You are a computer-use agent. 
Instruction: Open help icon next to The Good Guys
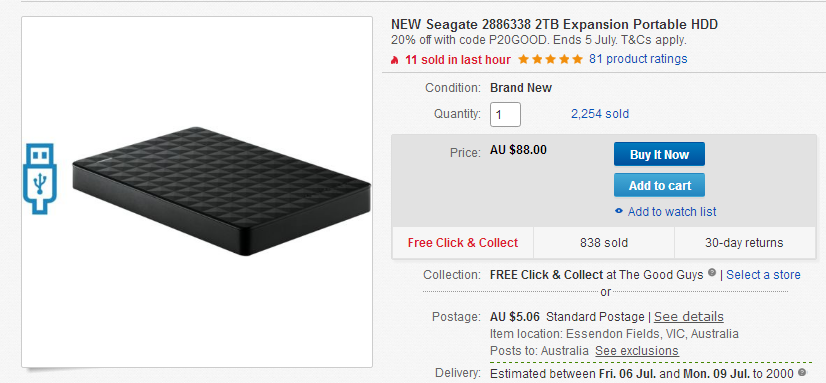[x=712, y=273]
